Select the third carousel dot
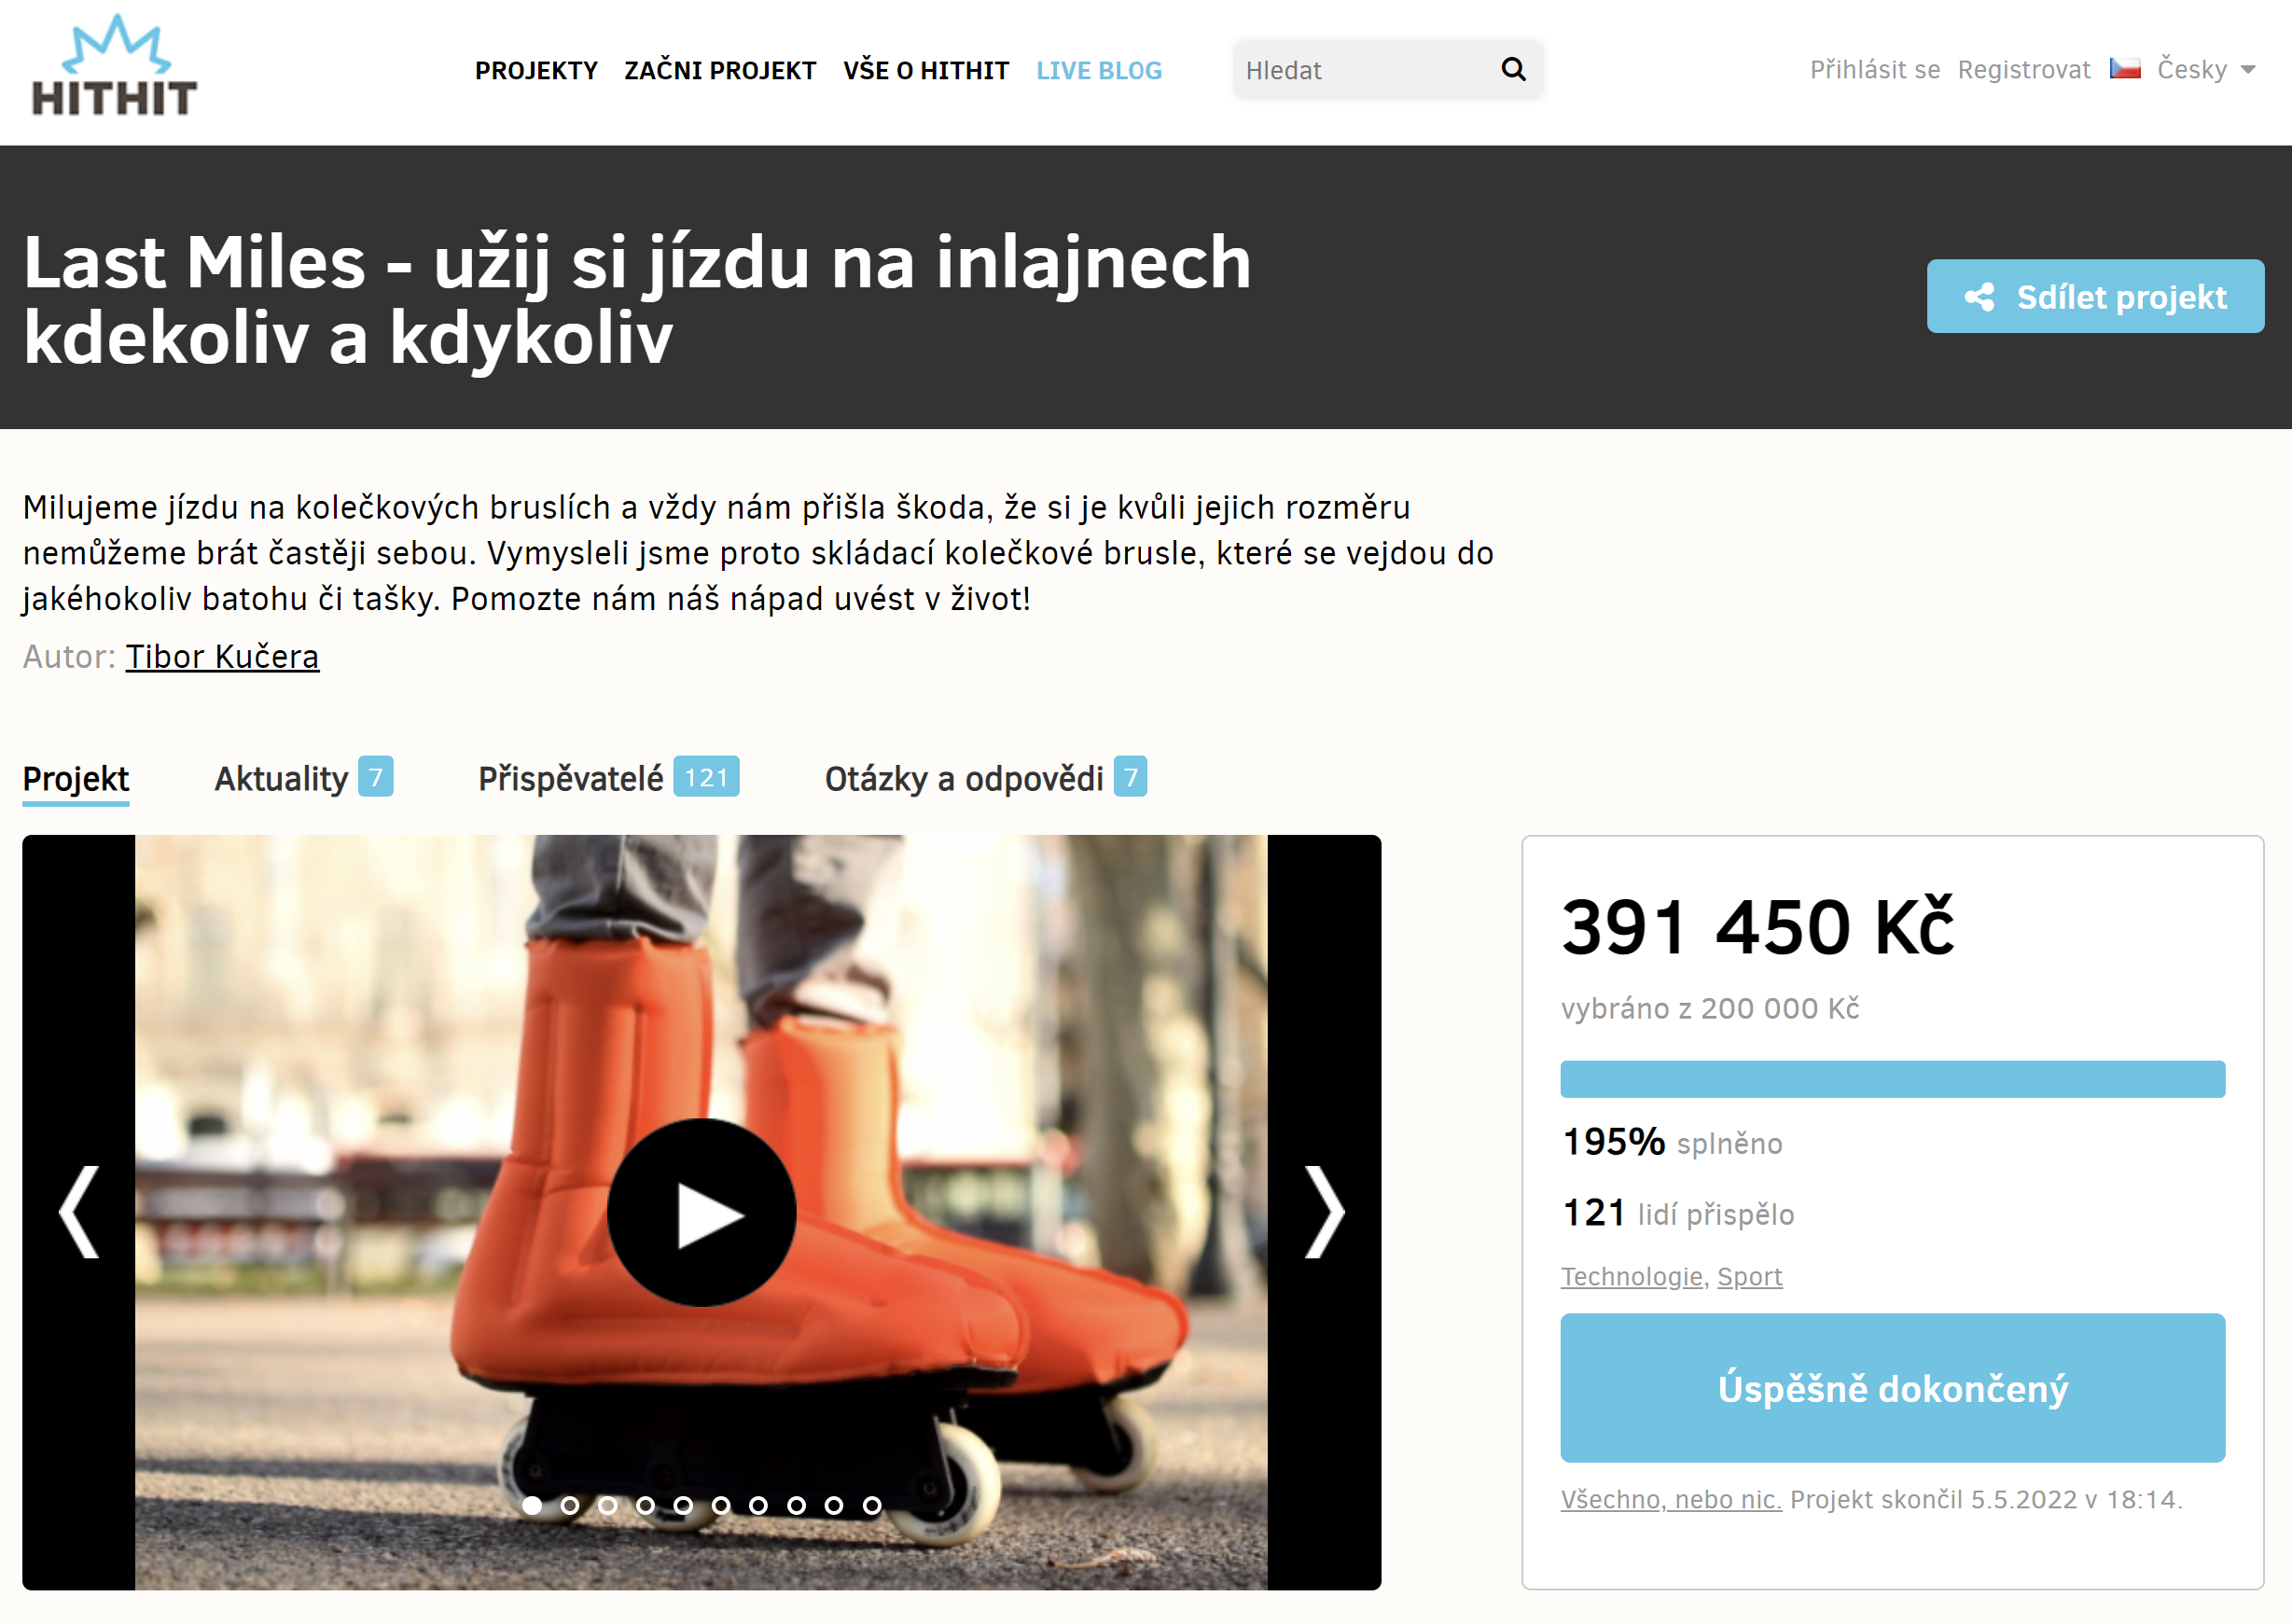 click(x=608, y=1505)
